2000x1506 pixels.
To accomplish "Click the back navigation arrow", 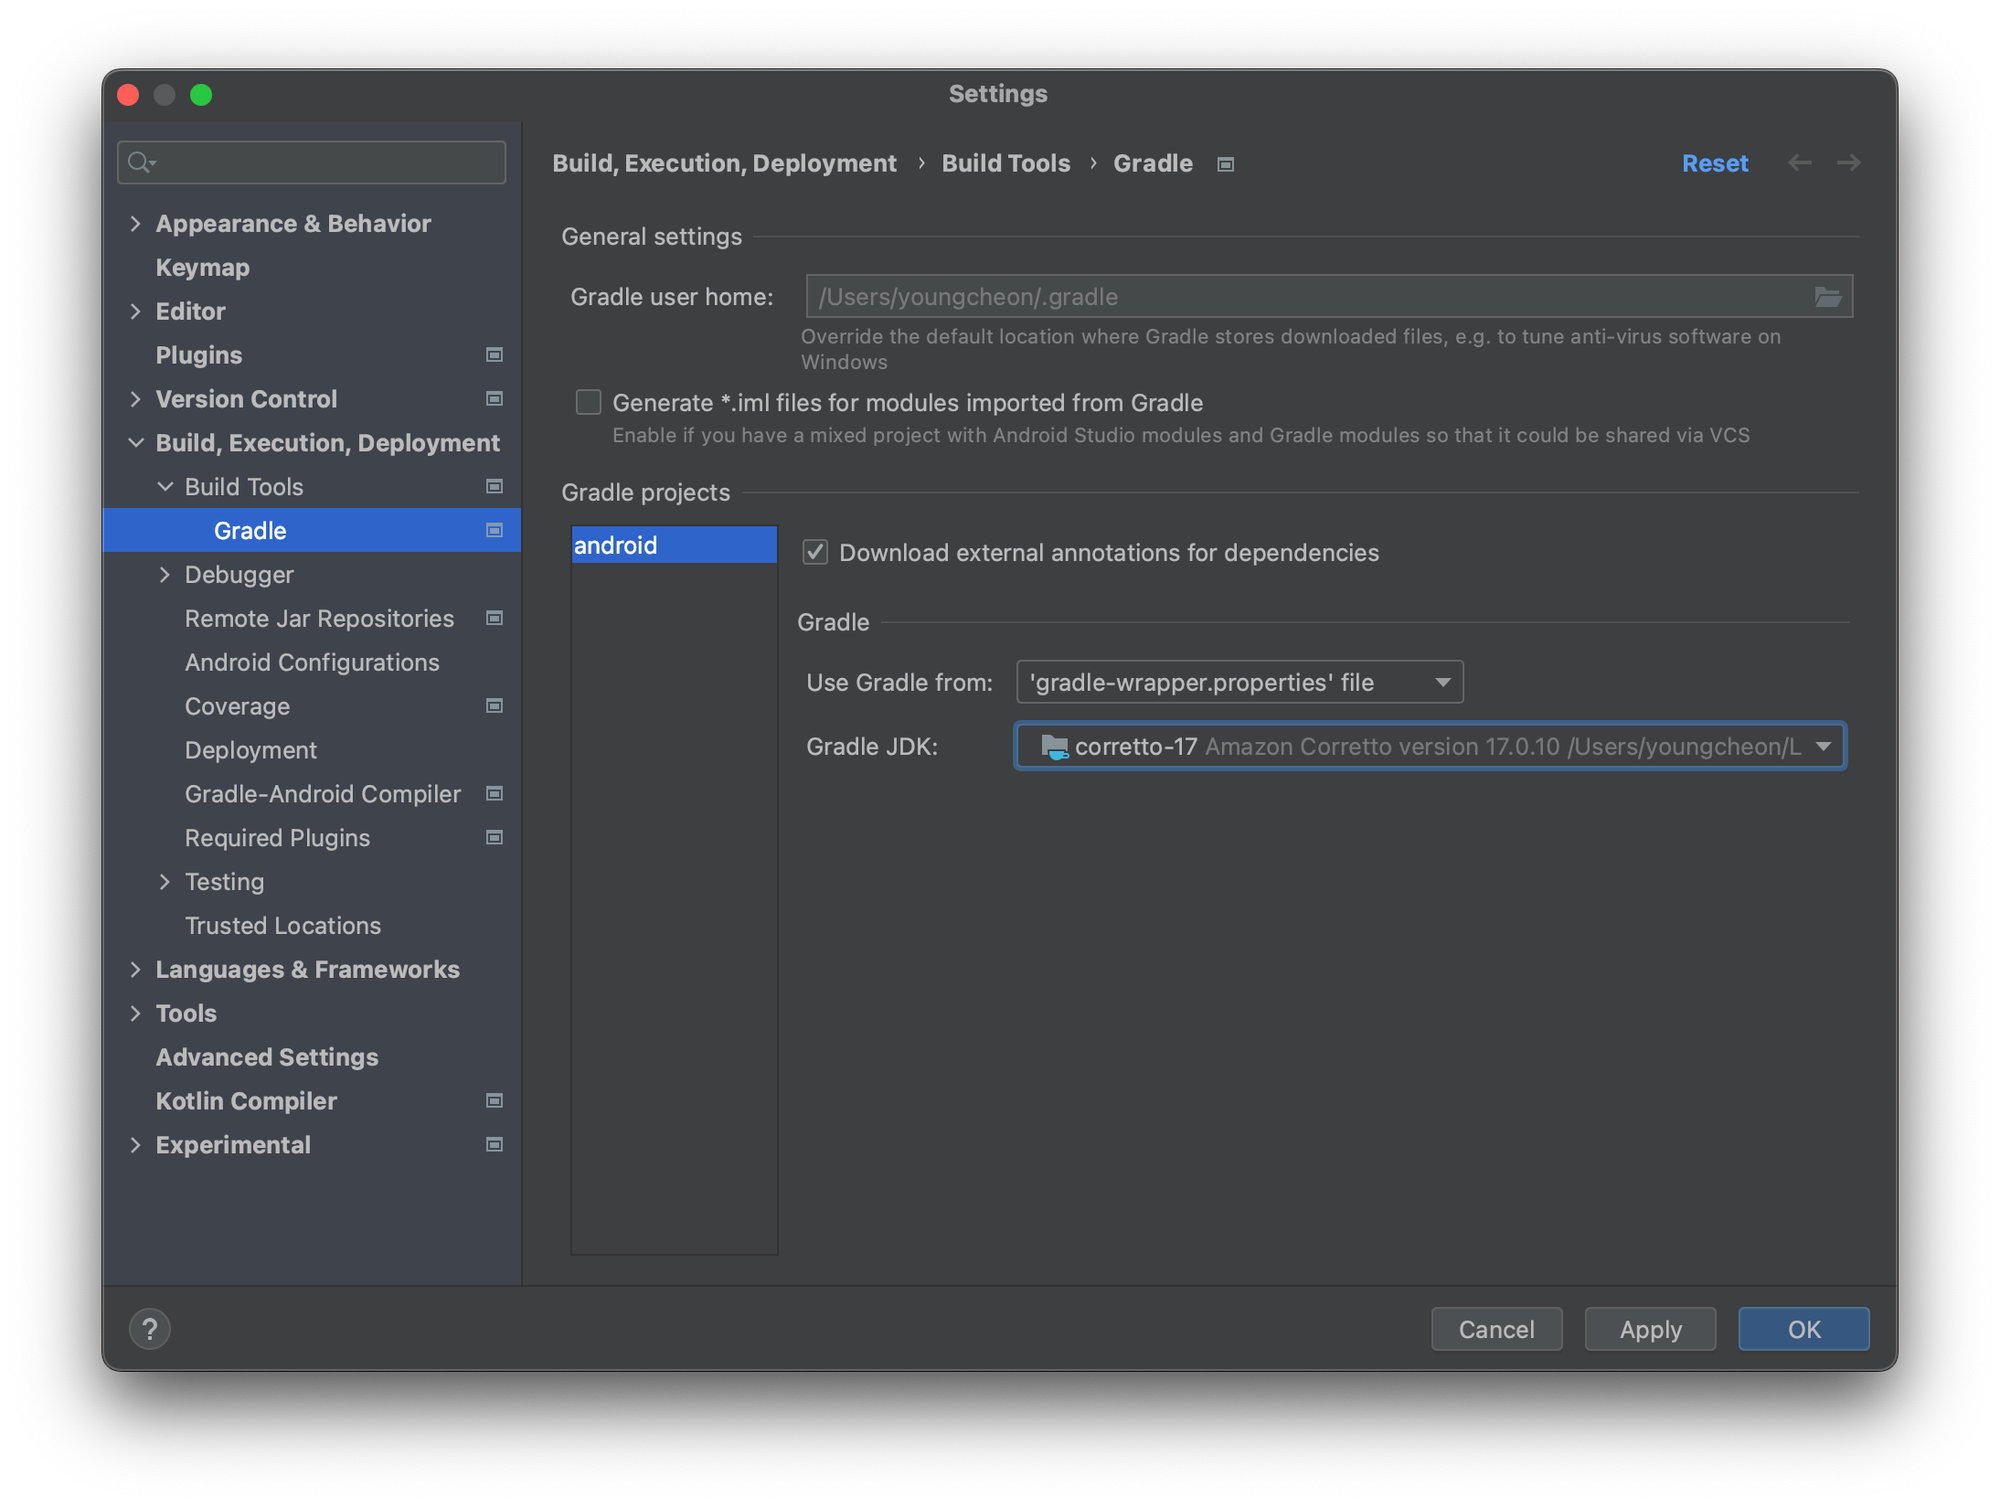I will [x=1799, y=163].
